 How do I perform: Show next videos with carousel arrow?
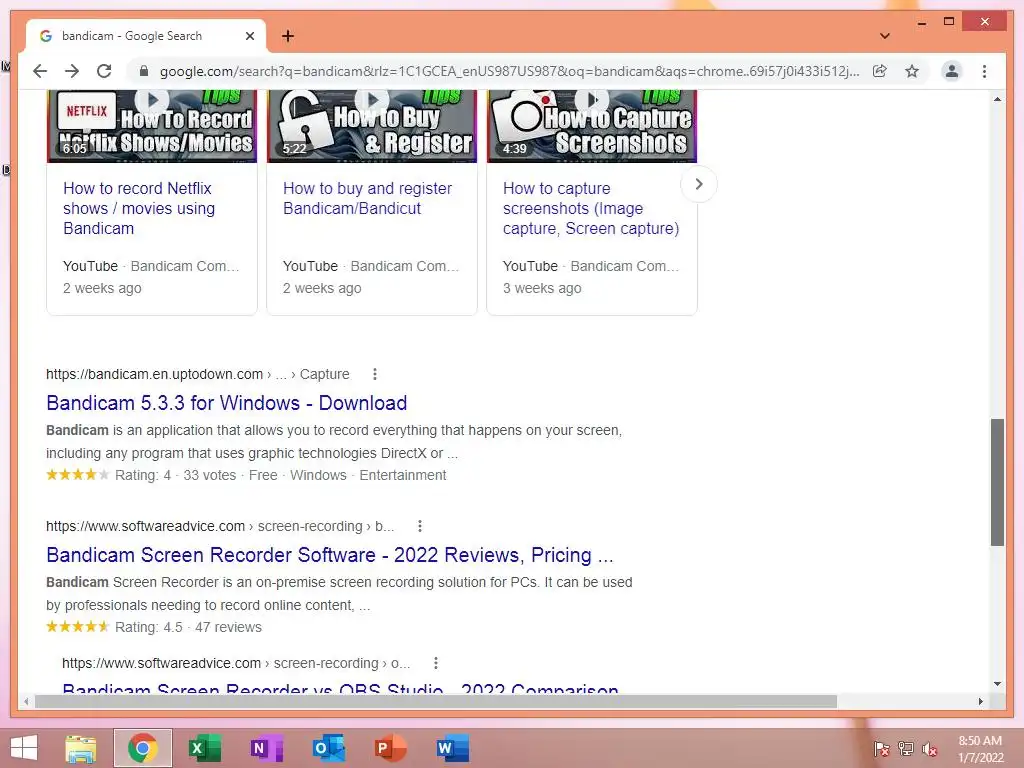tap(699, 184)
